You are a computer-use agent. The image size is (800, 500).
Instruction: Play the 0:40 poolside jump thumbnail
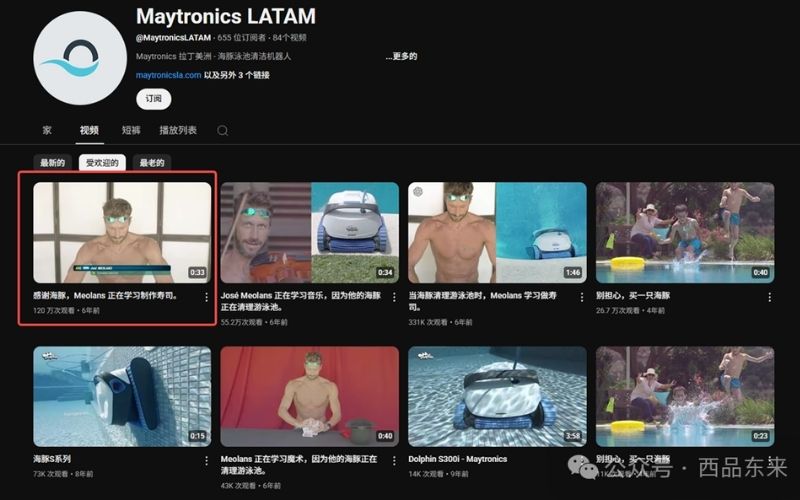(x=685, y=233)
